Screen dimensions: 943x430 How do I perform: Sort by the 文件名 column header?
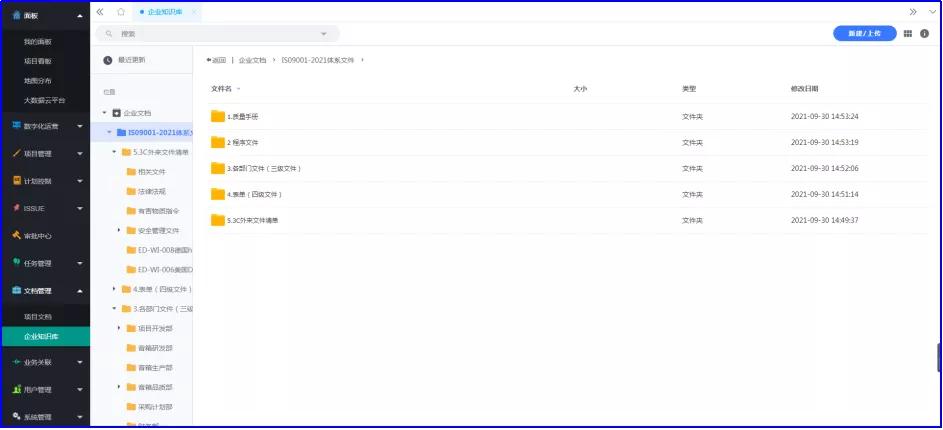pyautogui.click(x=221, y=88)
